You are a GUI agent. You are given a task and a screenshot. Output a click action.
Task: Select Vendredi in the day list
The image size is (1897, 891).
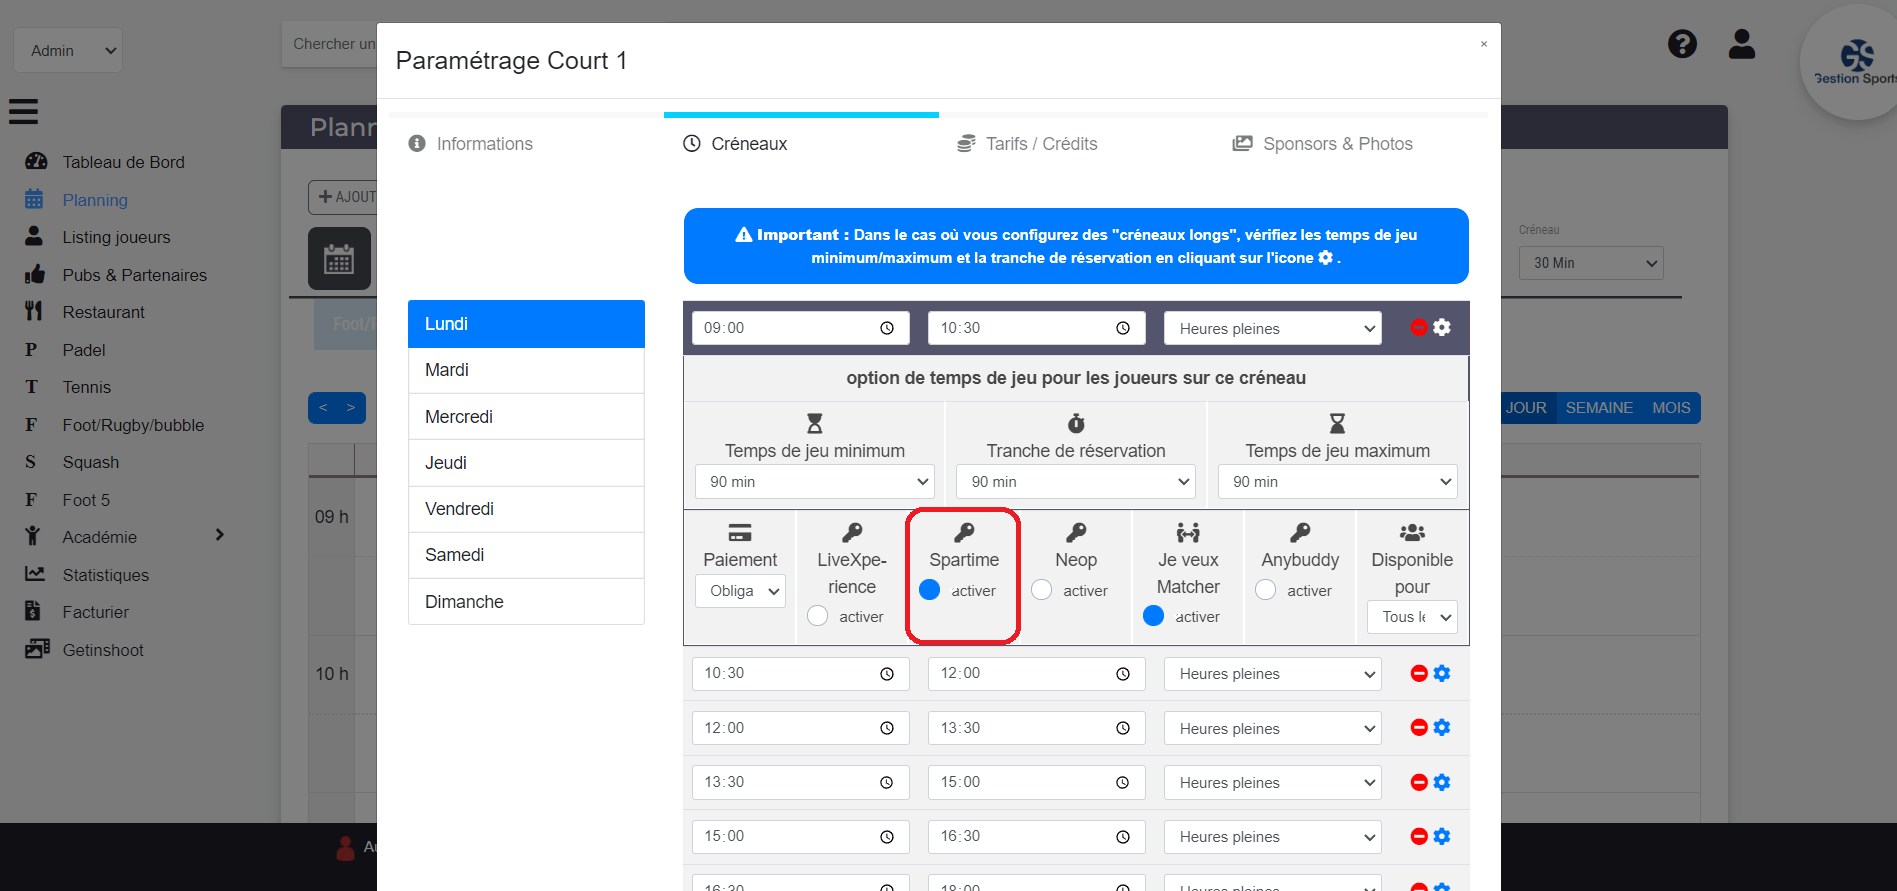(x=526, y=509)
